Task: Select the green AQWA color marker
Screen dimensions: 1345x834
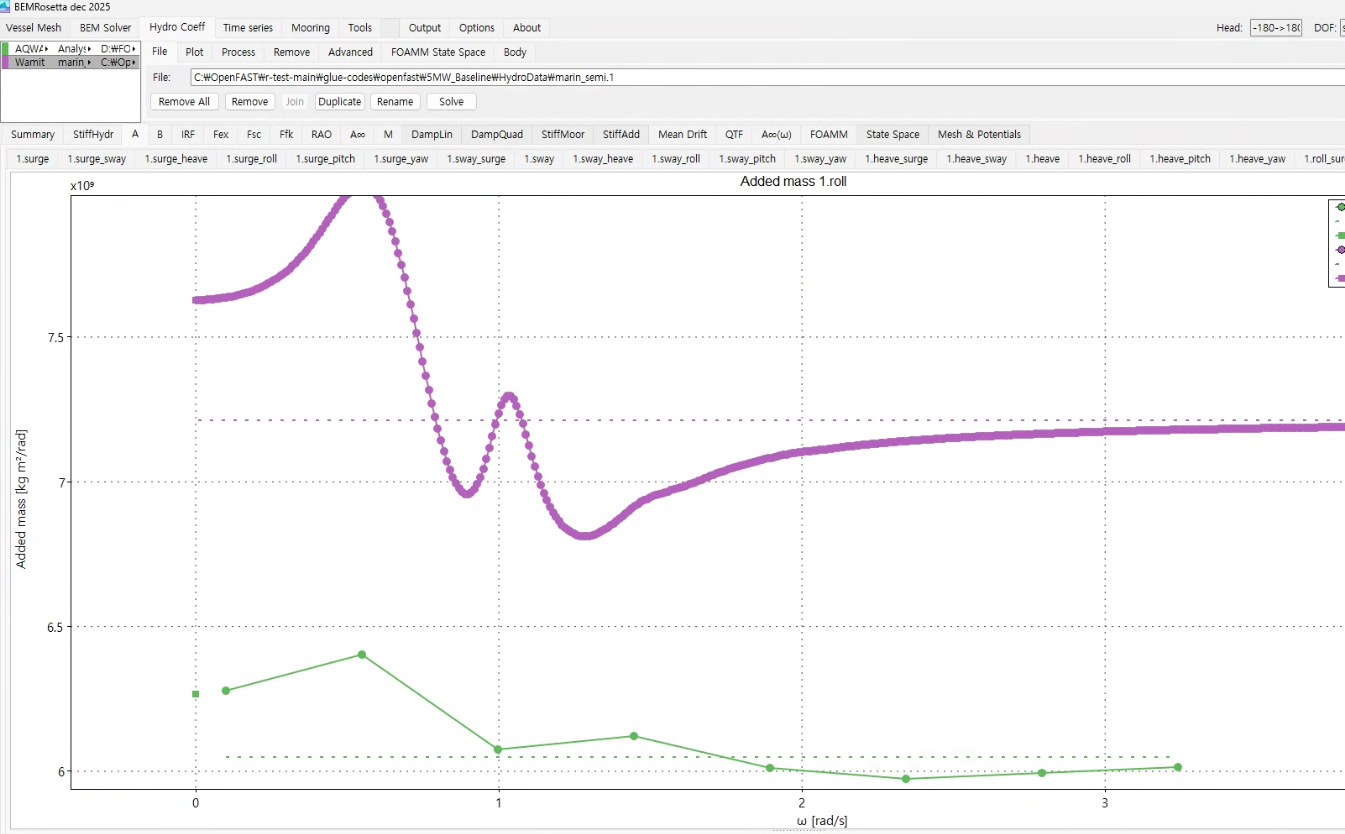Action: click(6, 48)
